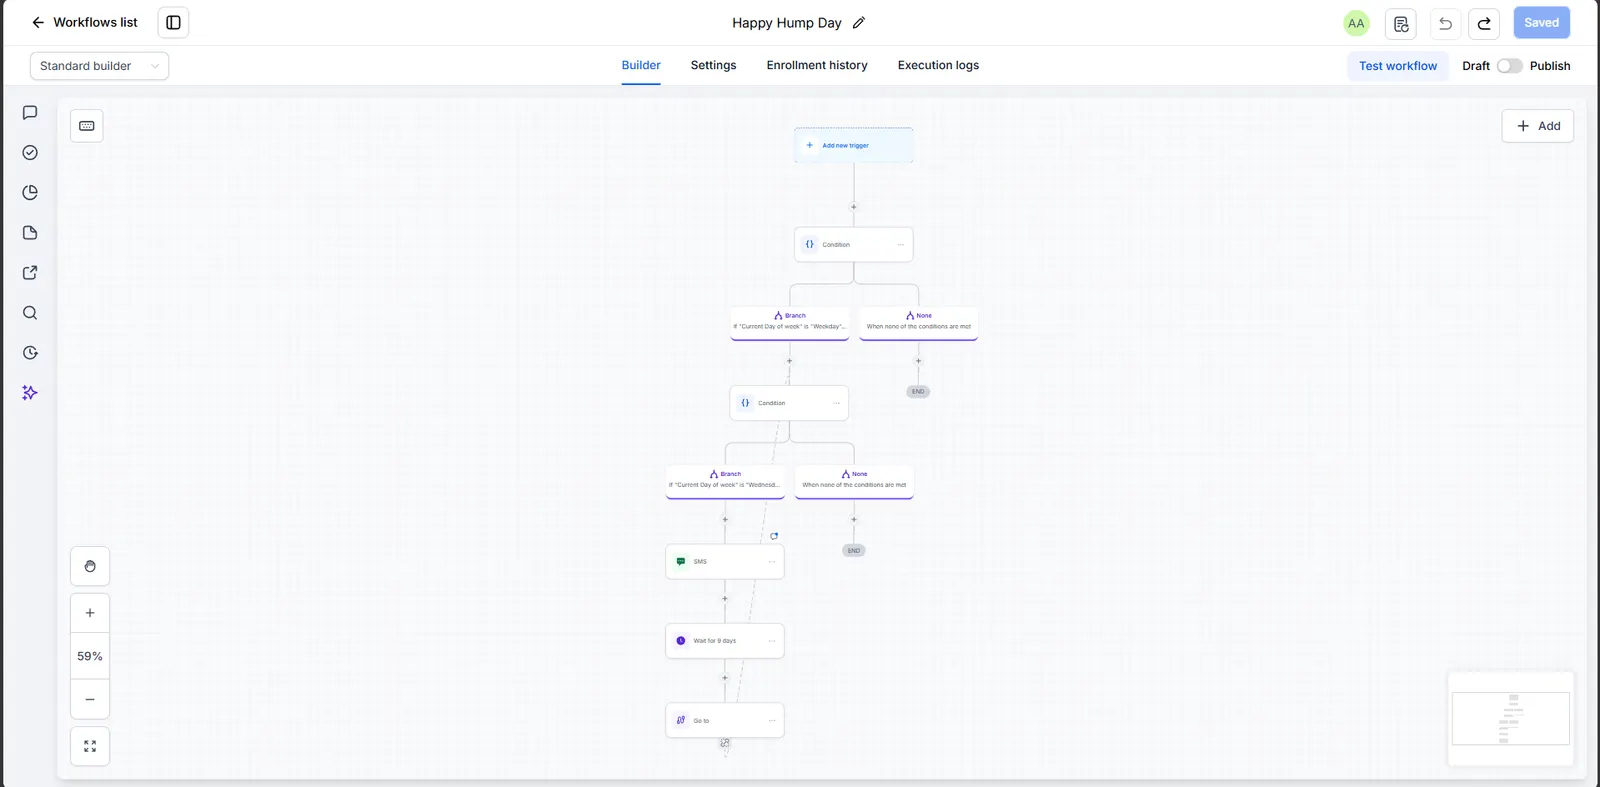1600x787 pixels.
Task: Open the Standard builder dropdown
Action: coord(99,66)
